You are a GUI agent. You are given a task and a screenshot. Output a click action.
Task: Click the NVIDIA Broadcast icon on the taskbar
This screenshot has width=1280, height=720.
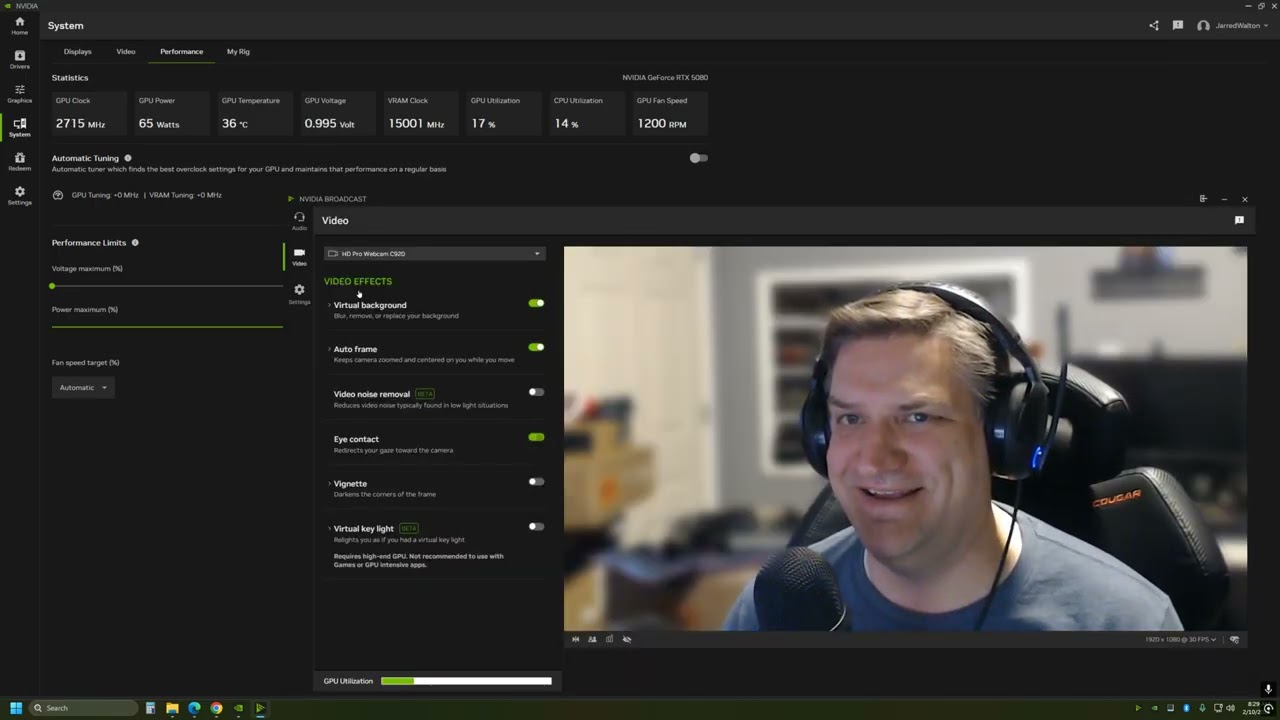coord(260,708)
